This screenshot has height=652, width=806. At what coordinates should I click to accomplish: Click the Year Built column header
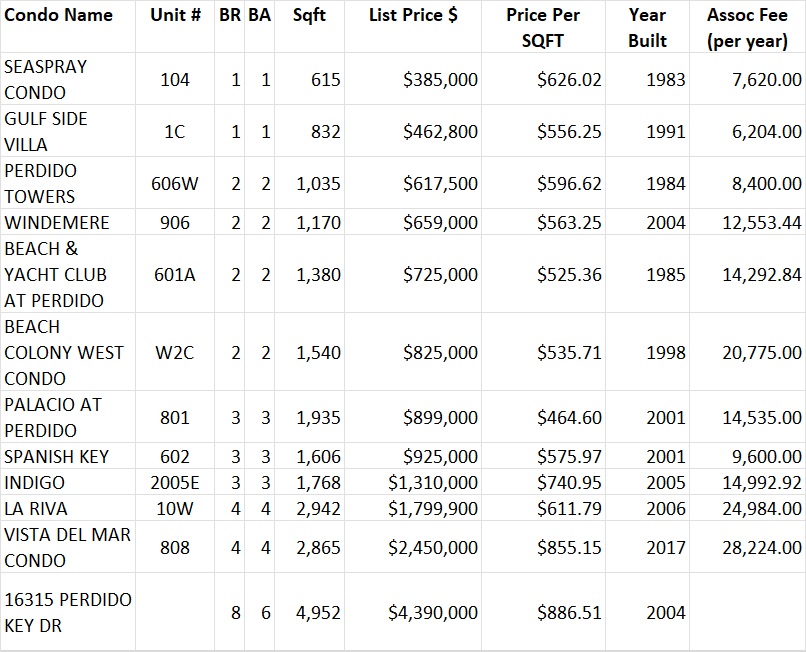pyautogui.click(x=647, y=28)
